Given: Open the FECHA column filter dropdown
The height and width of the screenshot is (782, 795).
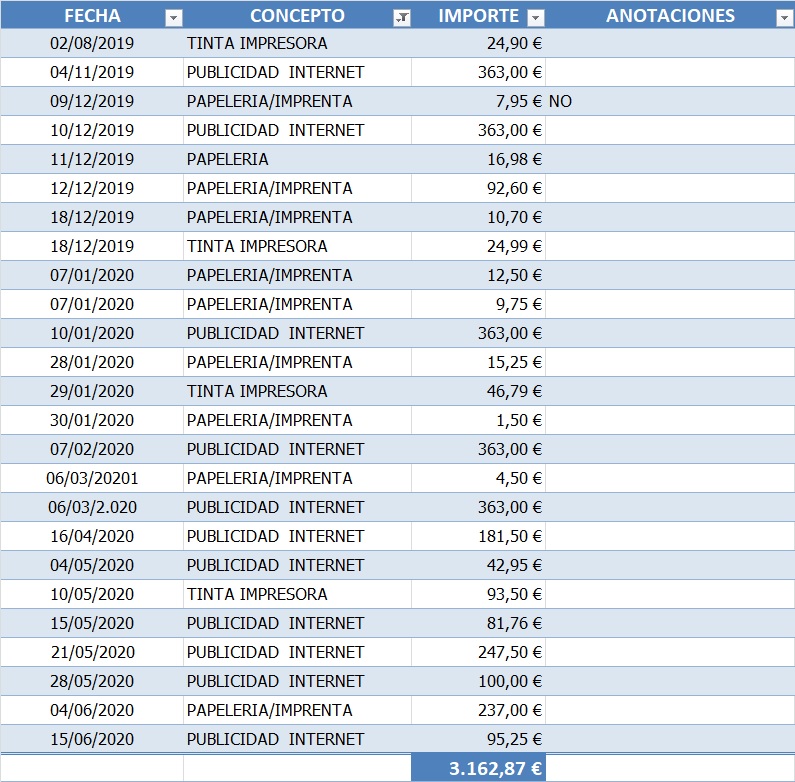Looking at the screenshot, I should pyautogui.click(x=173, y=17).
